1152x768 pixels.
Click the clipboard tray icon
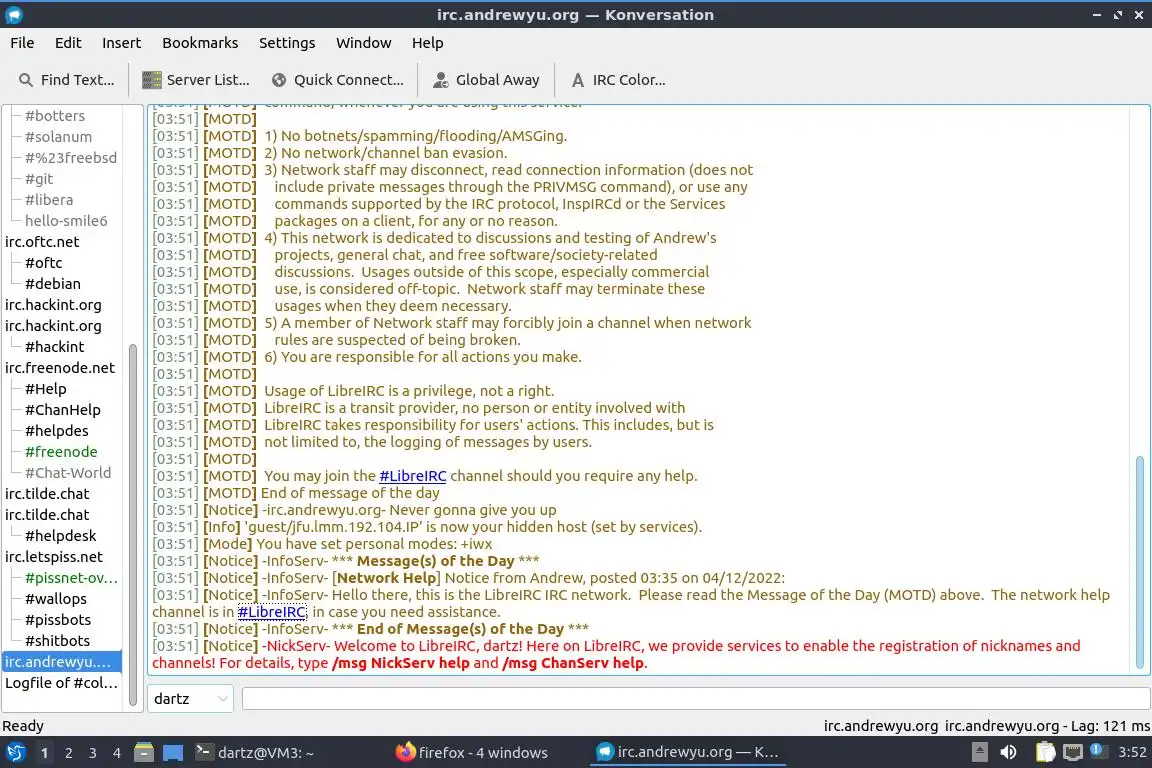coord(1045,752)
